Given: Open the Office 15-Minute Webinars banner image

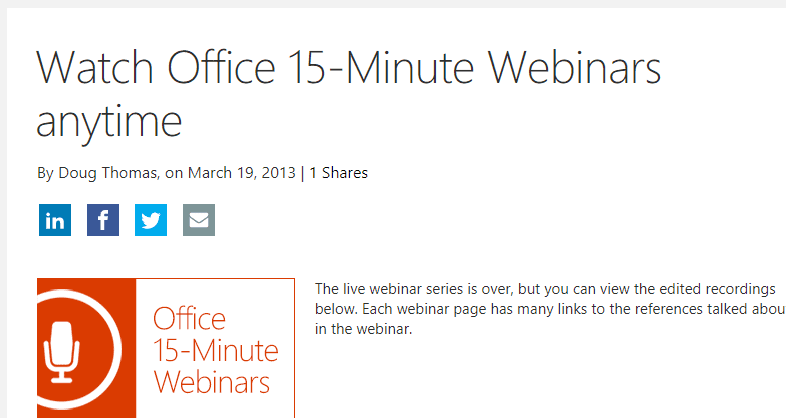Looking at the screenshot, I should (x=166, y=348).
